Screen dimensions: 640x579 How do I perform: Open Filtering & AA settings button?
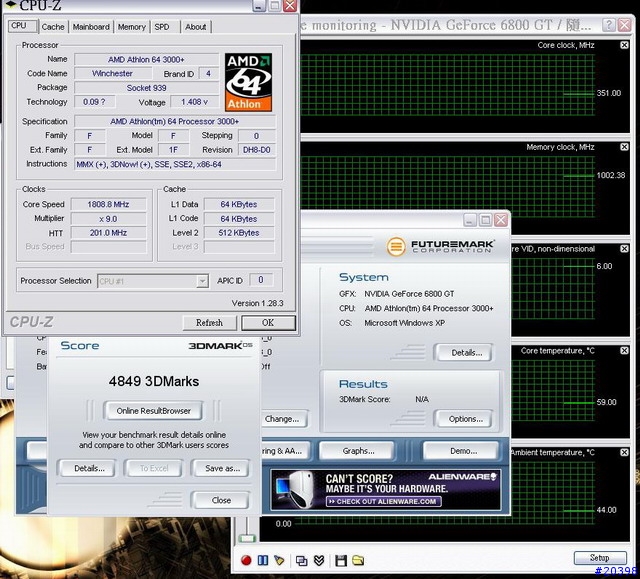click(x=285, y=451)
